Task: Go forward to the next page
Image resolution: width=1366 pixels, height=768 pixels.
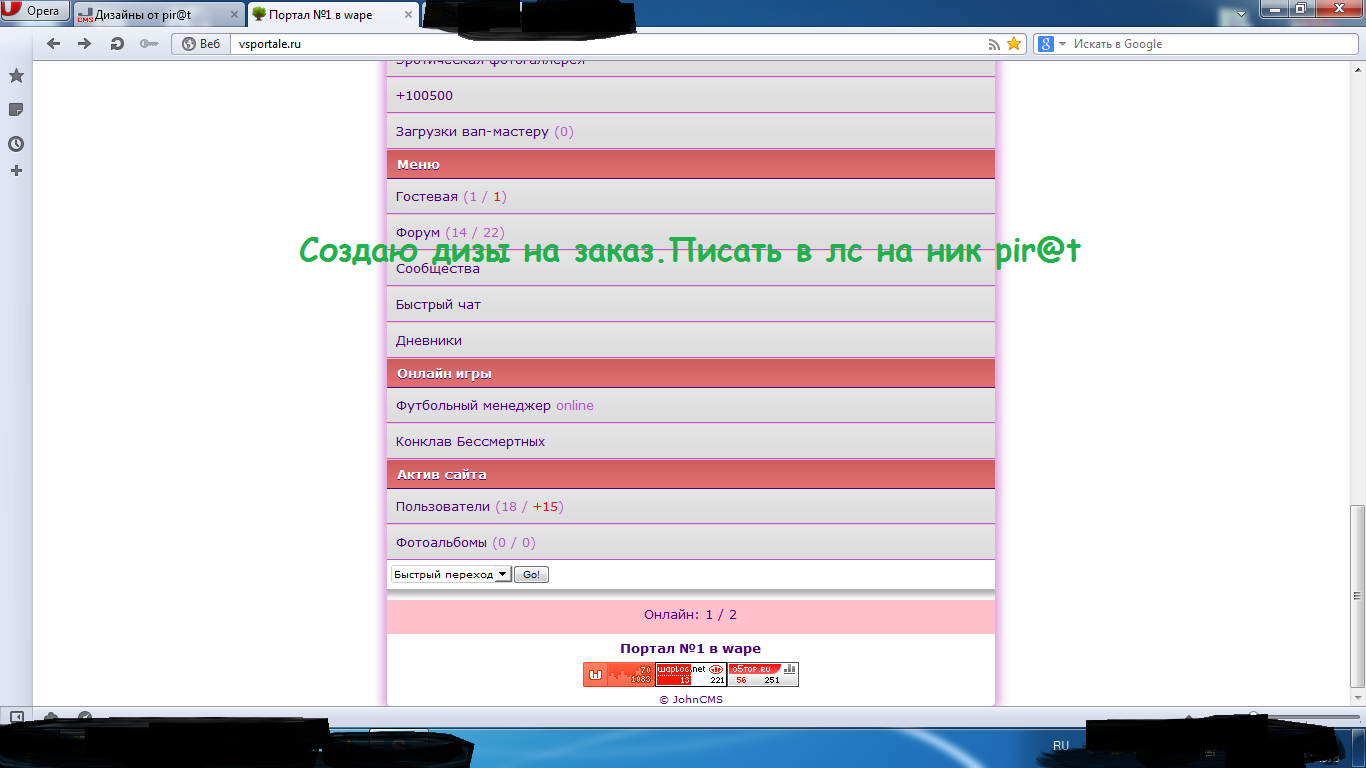Action: (x=85, y=44)
